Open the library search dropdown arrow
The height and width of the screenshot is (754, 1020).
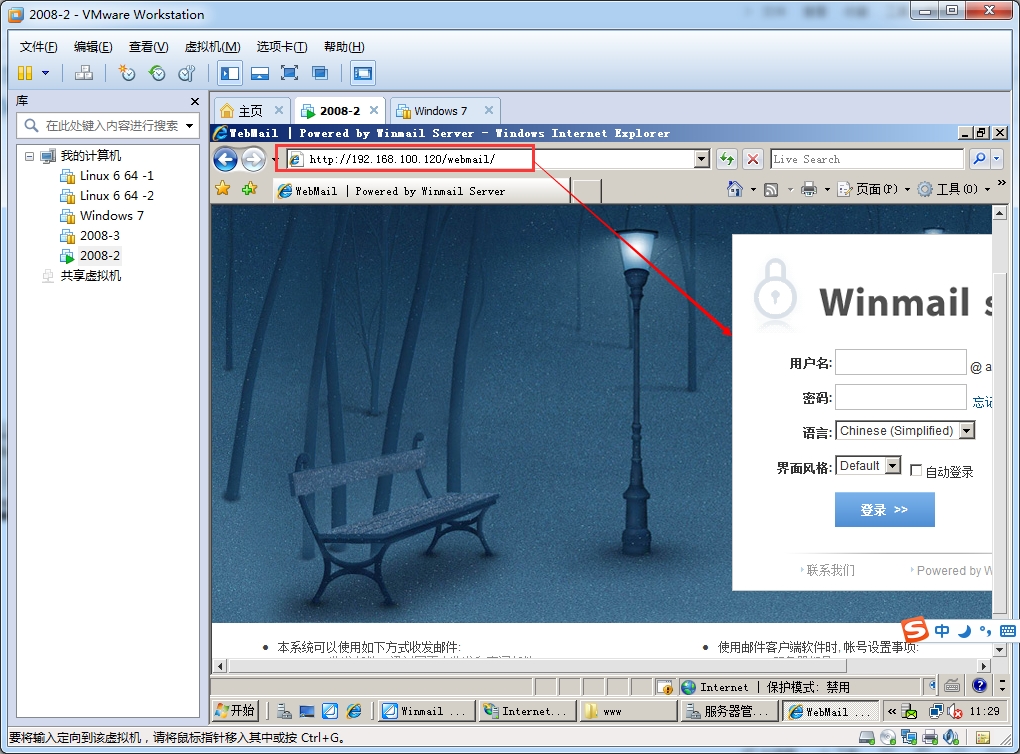pos(189,126)
